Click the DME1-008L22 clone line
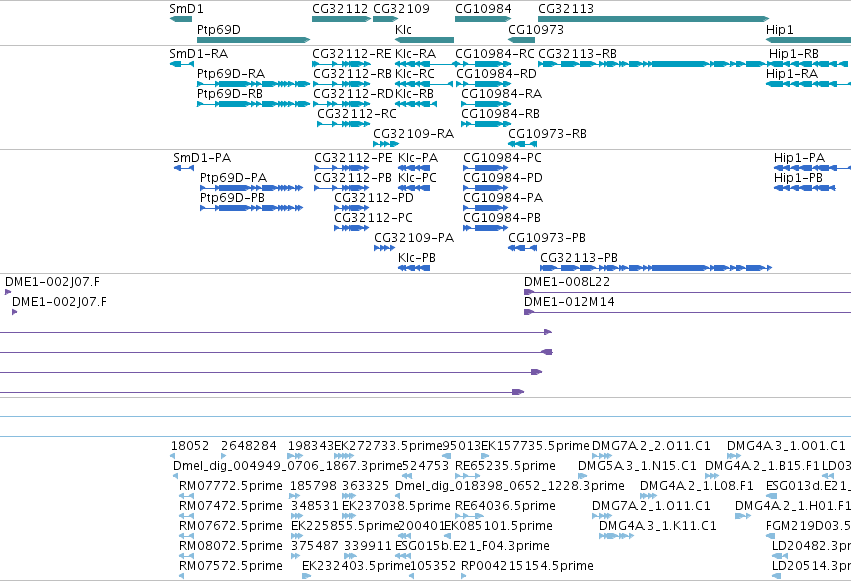The height and width of the screenshot is (581, 851). click(x=687, y=292)
